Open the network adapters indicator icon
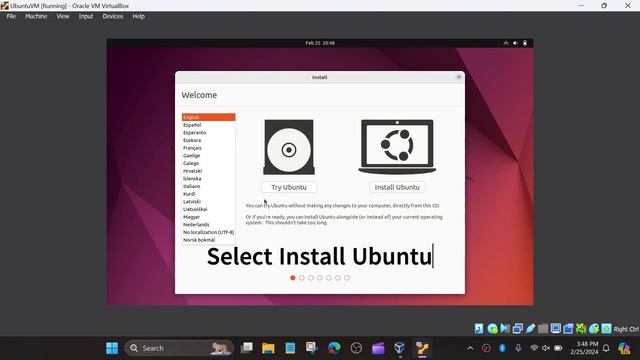The height and width of the screenshot is (360, 640). pyautogui.click(x=518, y=328)
